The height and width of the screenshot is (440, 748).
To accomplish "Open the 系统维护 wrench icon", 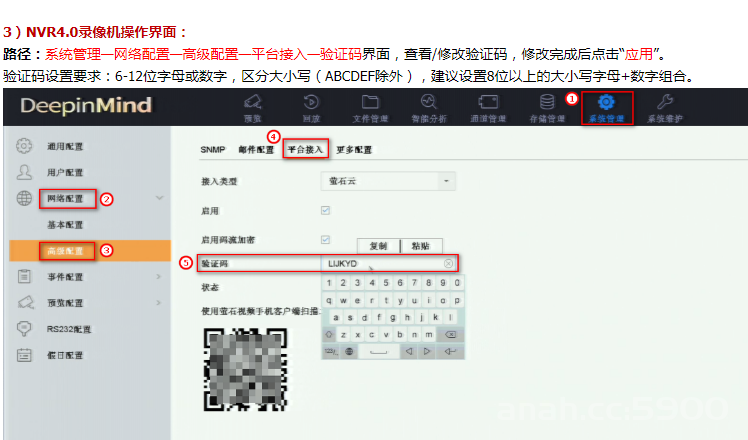I will tap(665, 102).
